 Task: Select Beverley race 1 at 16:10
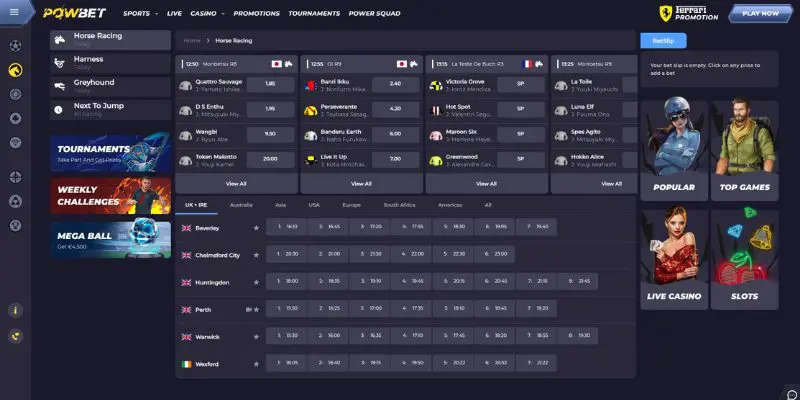pyautogui.click(x=286, y=227)
